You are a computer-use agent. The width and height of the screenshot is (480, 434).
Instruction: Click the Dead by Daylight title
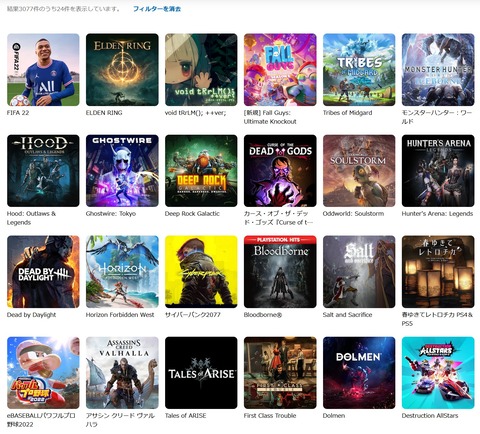pos(32,315)
